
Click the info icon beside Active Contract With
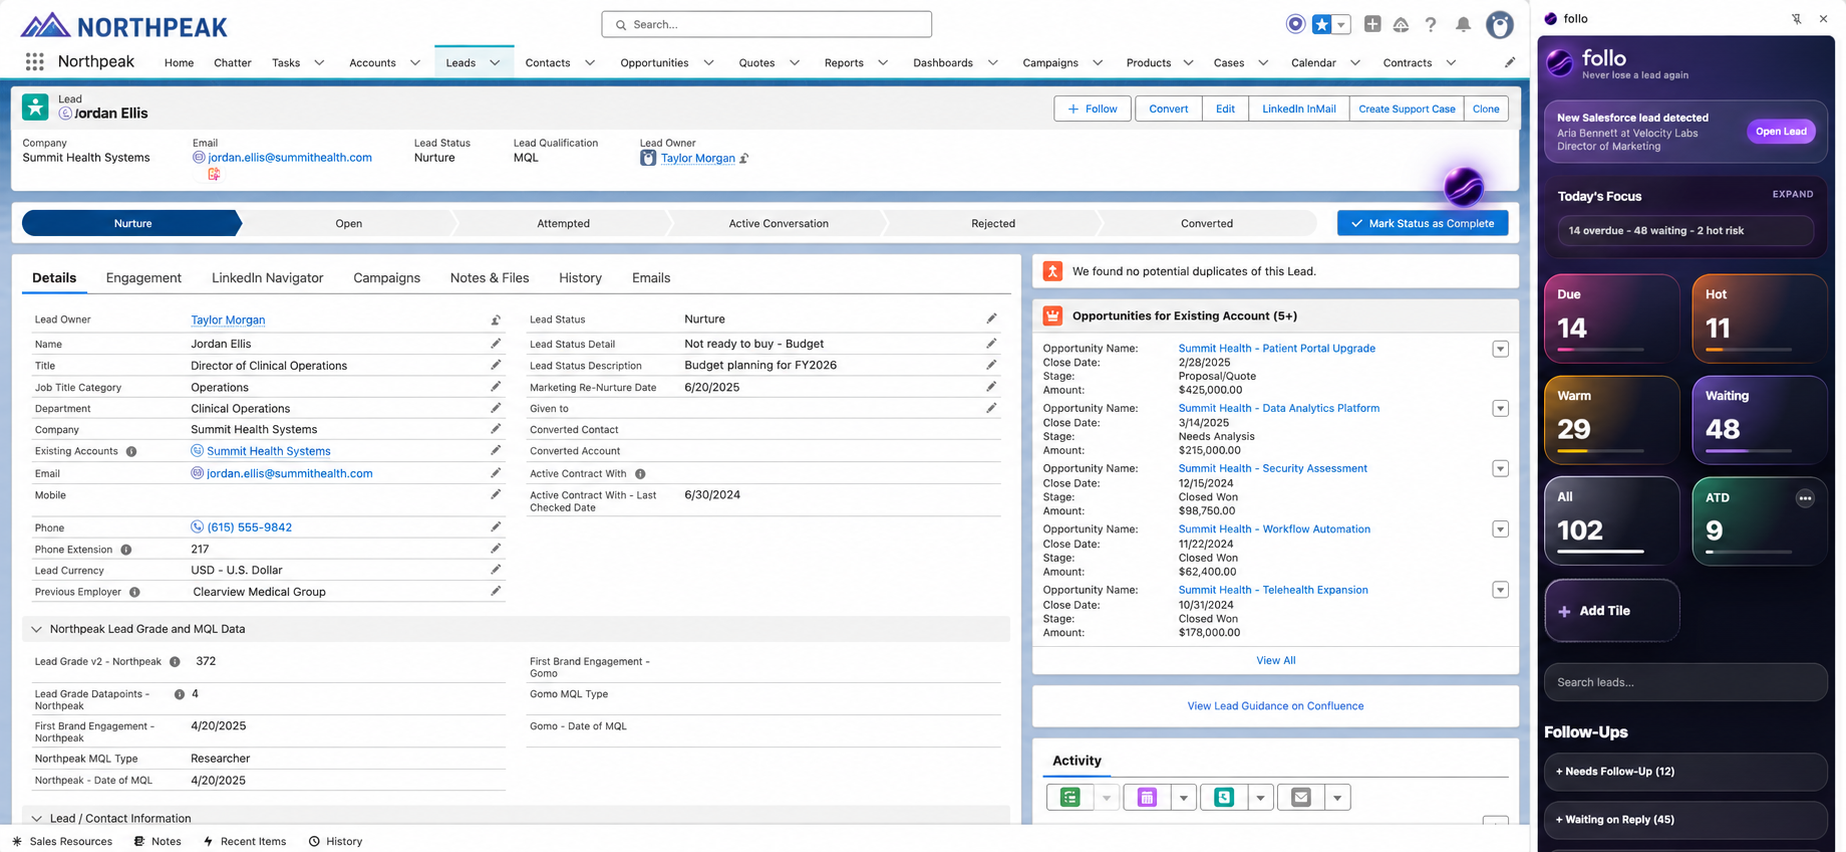(640, 474)
